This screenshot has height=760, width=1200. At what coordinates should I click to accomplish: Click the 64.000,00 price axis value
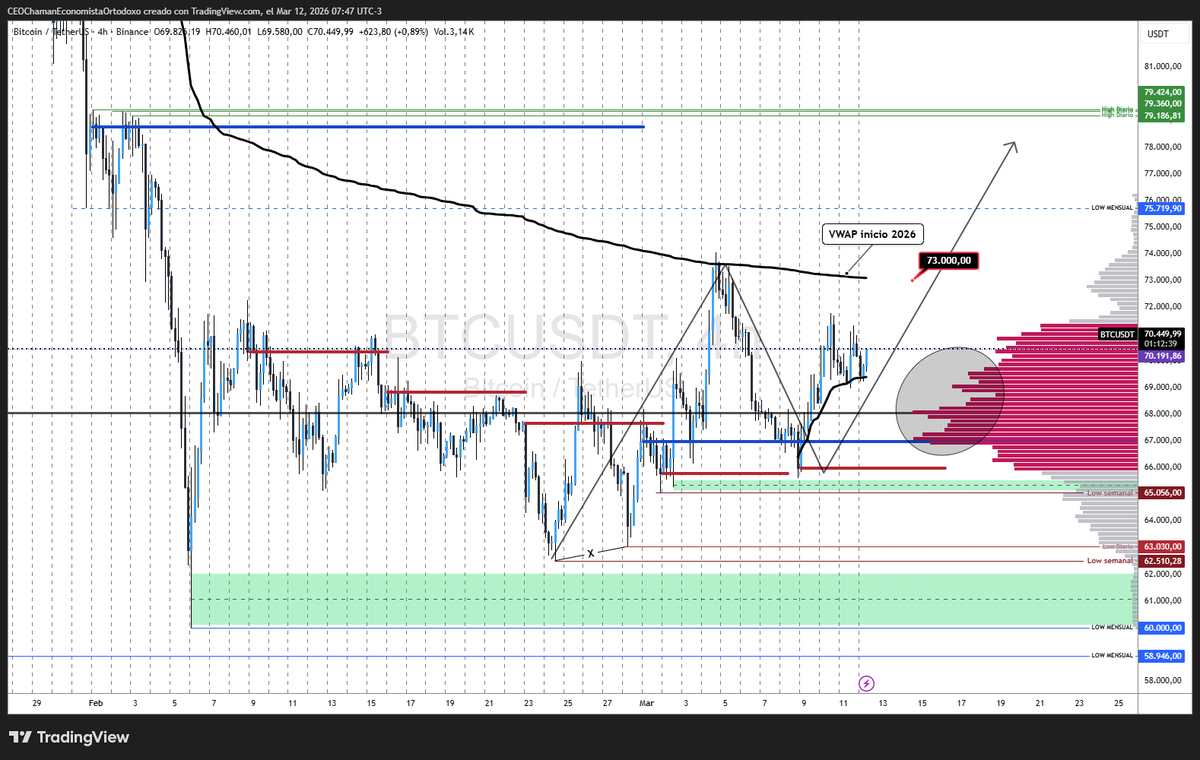point(1163,520)
